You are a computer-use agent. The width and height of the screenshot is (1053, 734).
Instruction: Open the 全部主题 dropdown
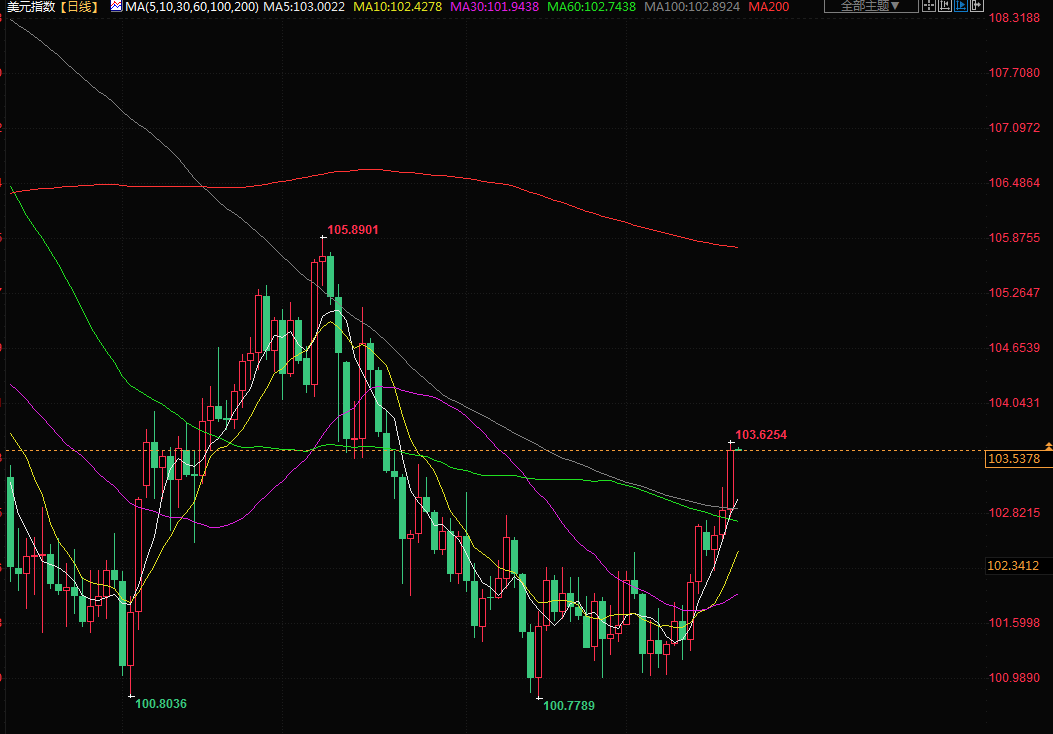pos(866,6)
